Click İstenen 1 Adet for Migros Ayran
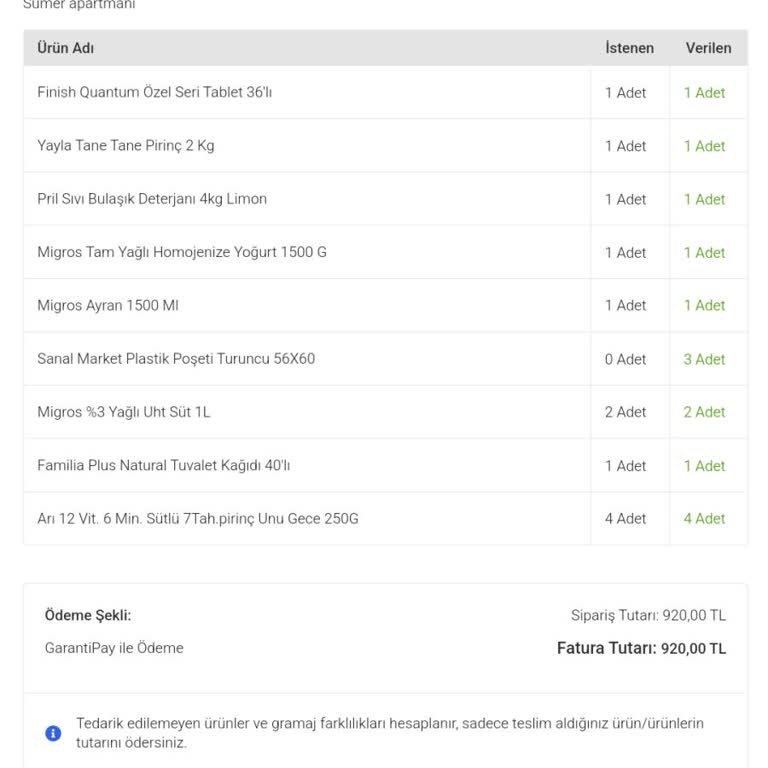 click(x=625, y=305)
